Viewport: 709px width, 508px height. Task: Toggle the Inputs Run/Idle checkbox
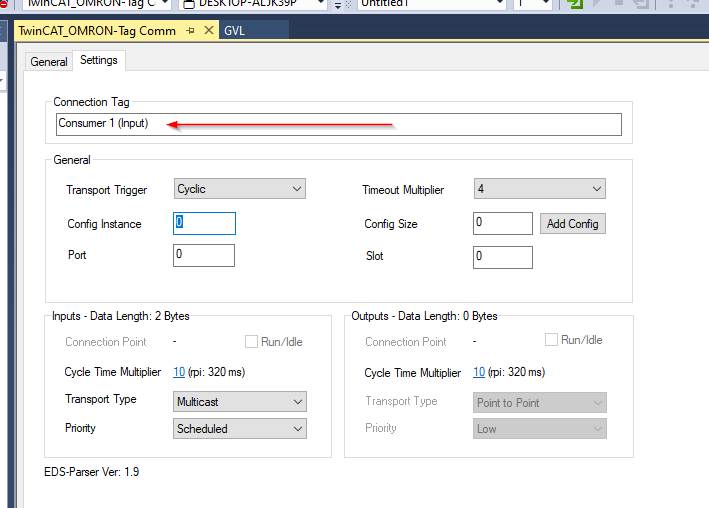pos(251,342)
